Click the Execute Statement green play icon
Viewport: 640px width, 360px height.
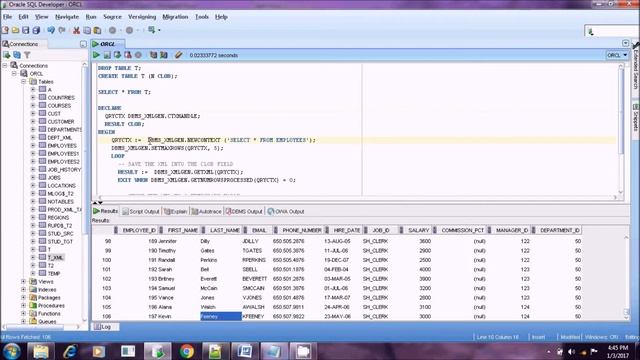96,55
